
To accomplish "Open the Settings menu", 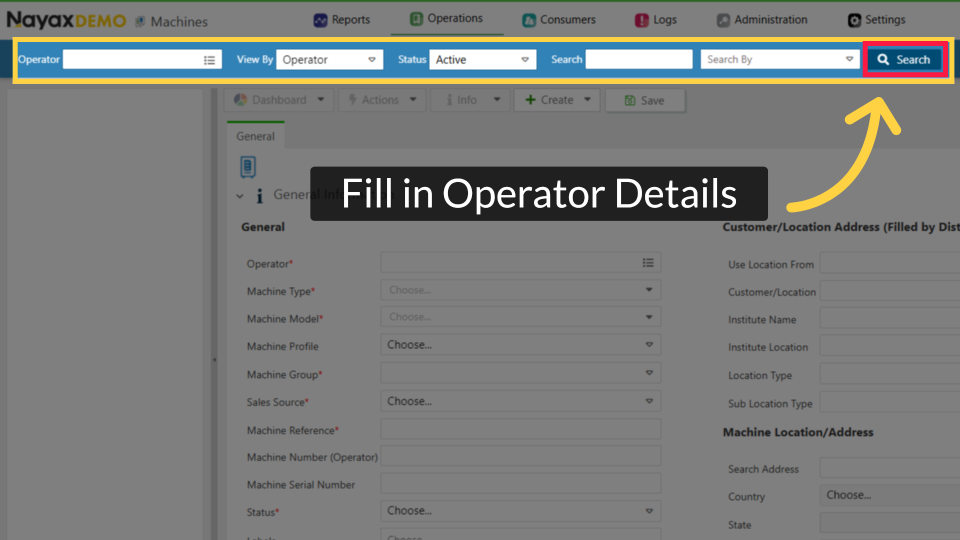I will click(876, 20).
